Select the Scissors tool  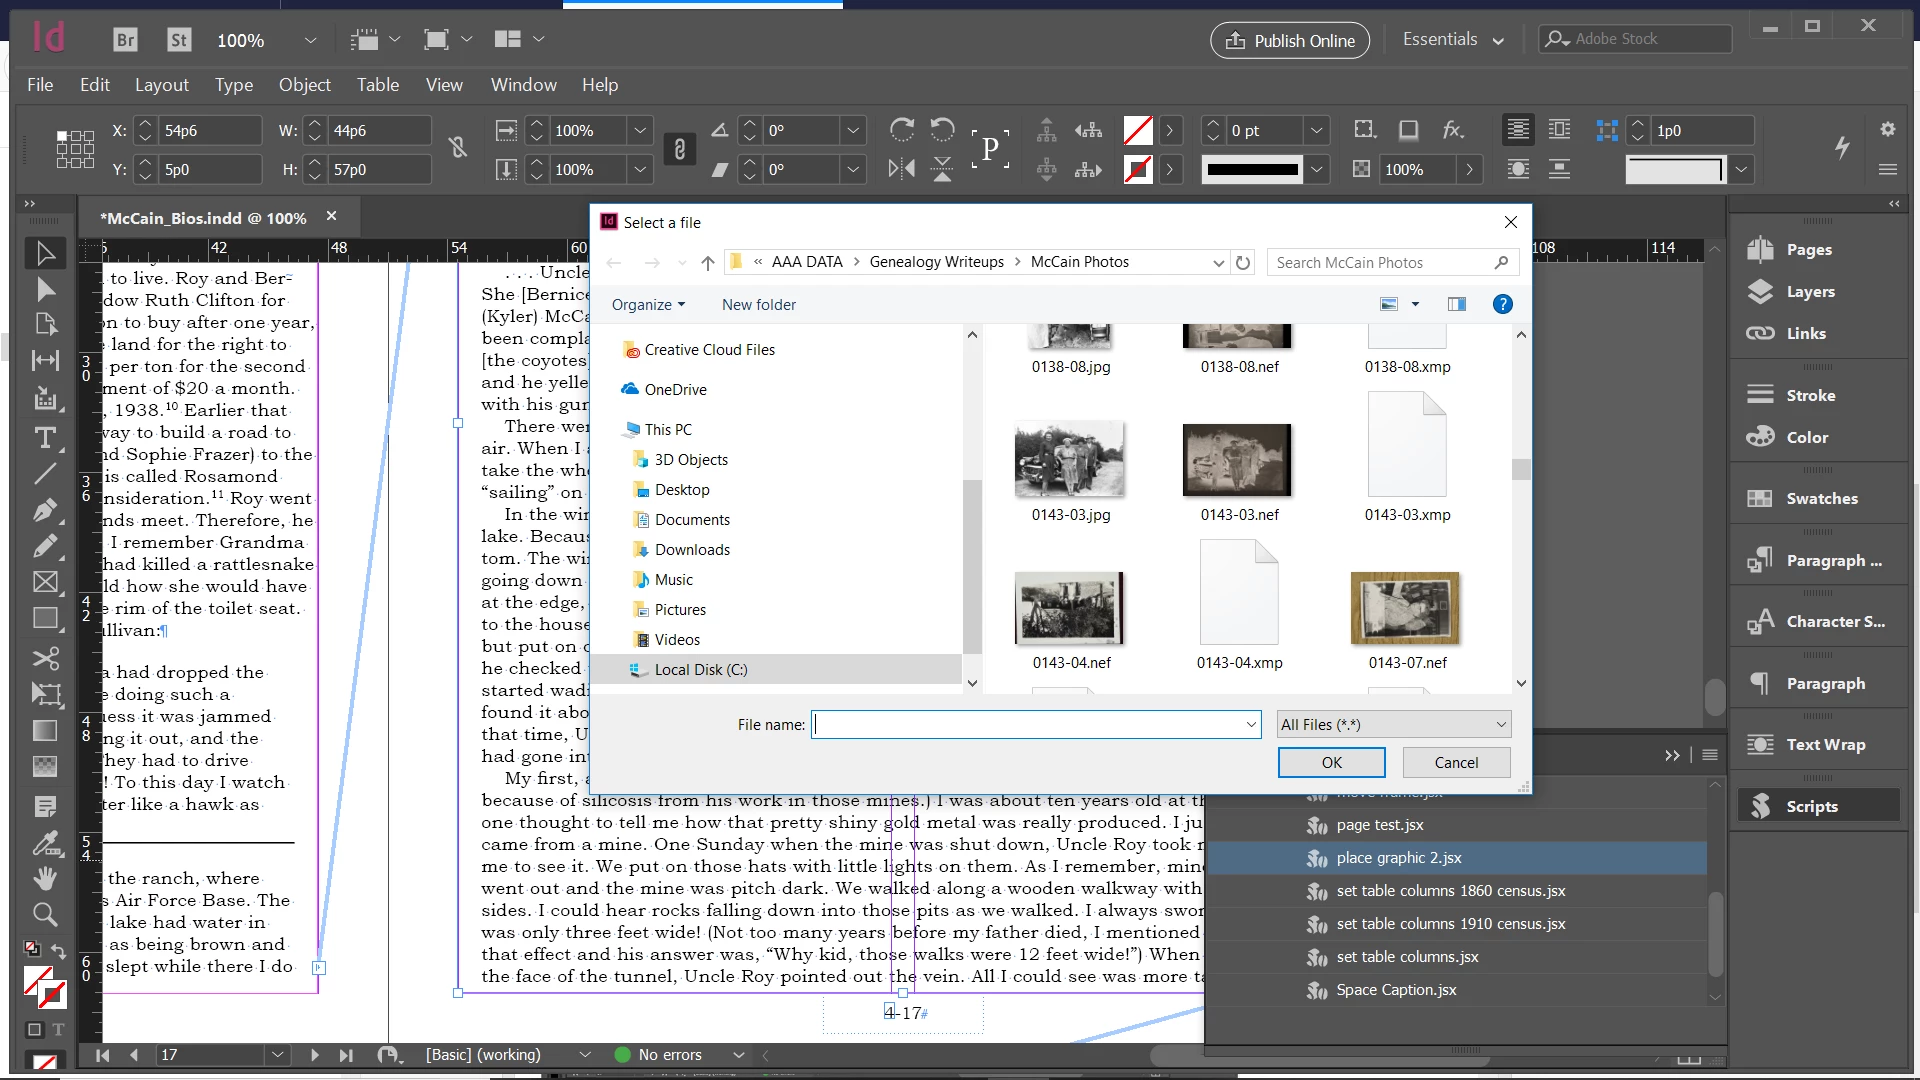click(45, 658)
